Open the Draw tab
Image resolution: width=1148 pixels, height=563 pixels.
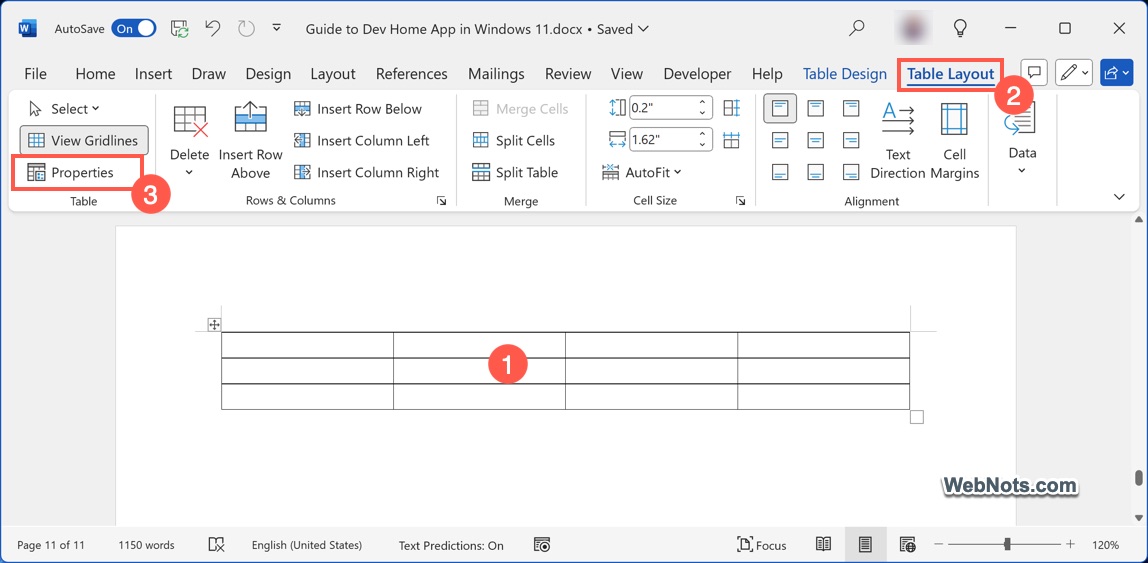[x=209, y=74]
